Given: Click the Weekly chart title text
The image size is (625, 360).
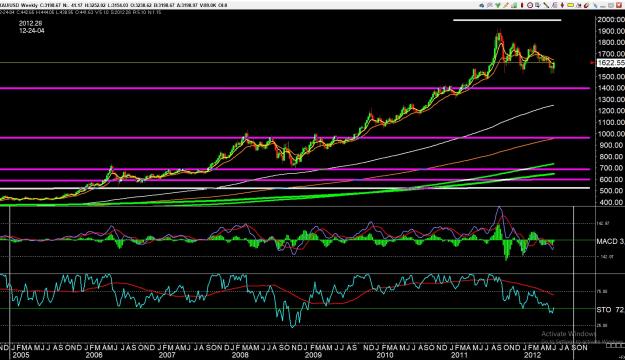Looking at the screenshot, I should tap(28, 5).
